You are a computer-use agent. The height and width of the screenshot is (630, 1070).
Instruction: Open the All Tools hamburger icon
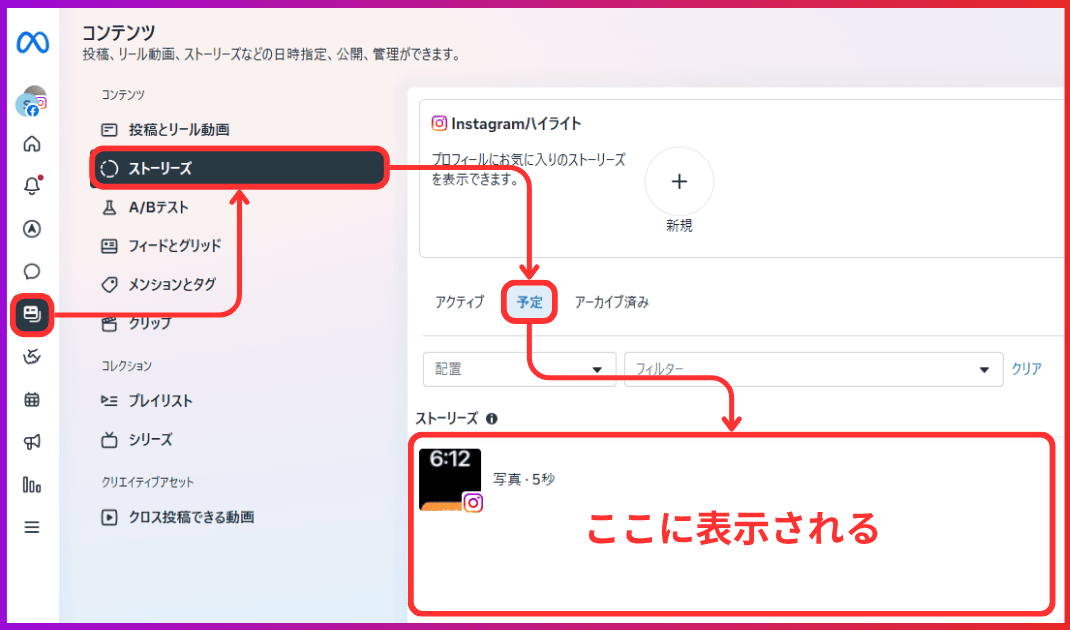click(31, 525)
